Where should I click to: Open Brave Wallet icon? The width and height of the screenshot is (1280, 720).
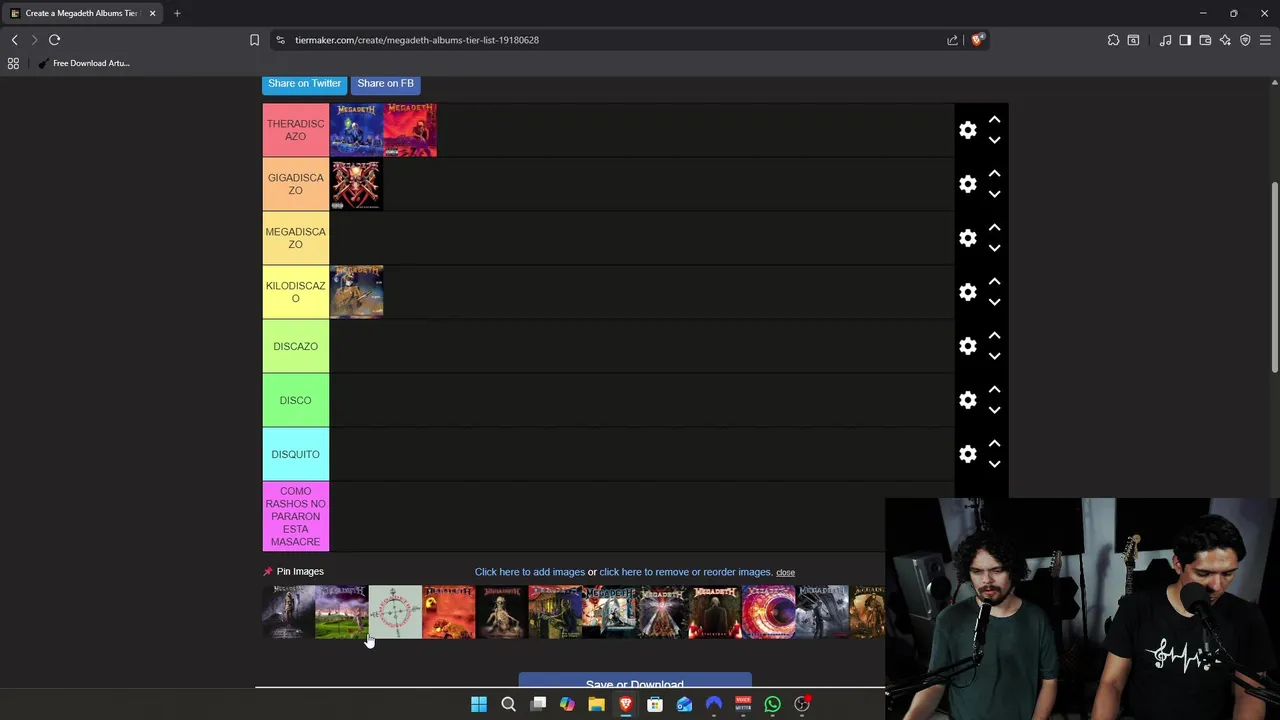[x=1205, y=40]
